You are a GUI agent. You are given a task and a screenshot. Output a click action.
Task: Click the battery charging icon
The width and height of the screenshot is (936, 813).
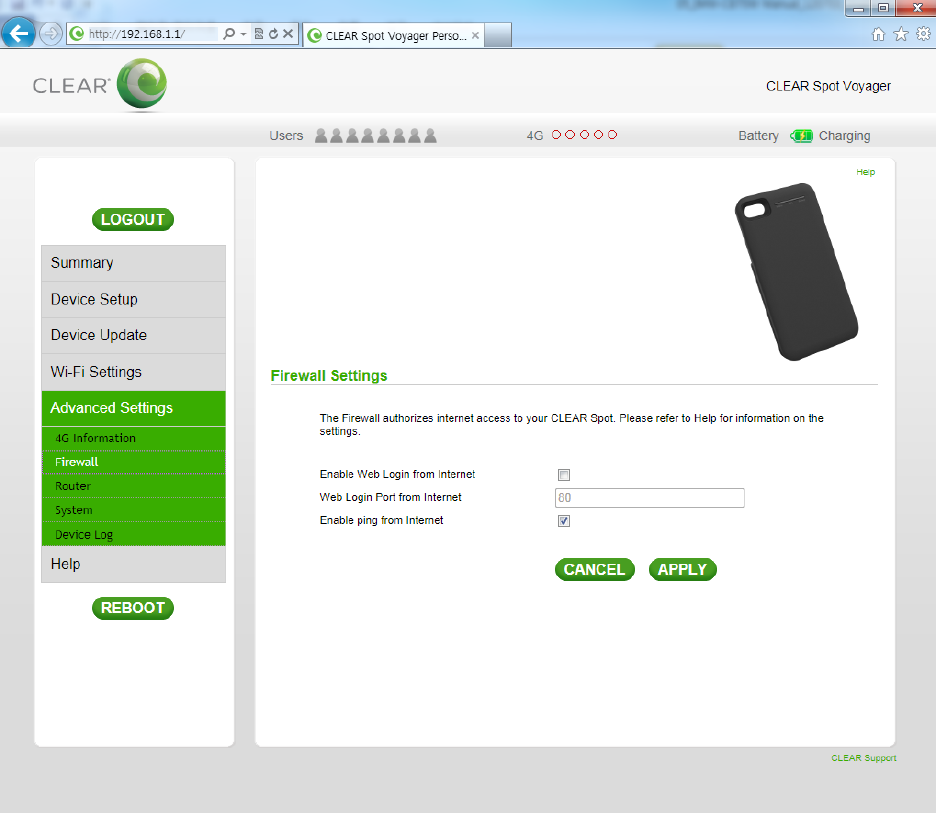801,136
